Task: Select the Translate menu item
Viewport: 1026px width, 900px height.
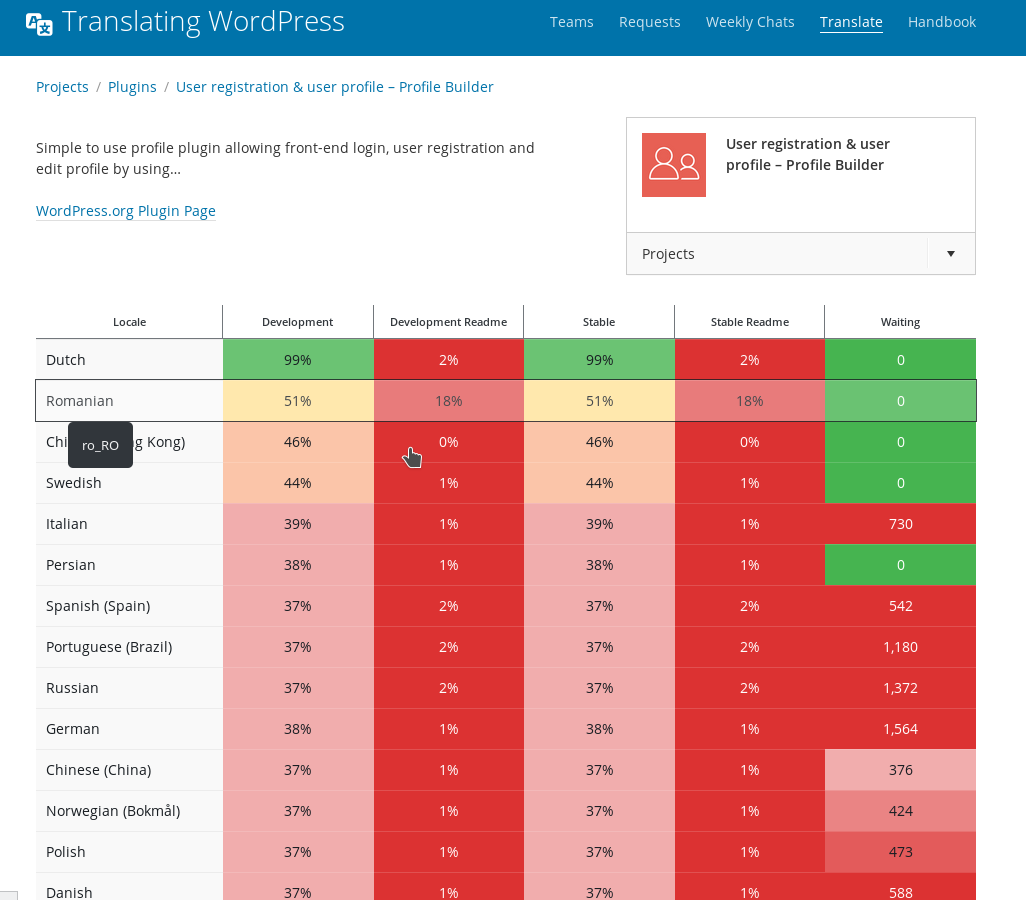Action: (x=851, y=22)
